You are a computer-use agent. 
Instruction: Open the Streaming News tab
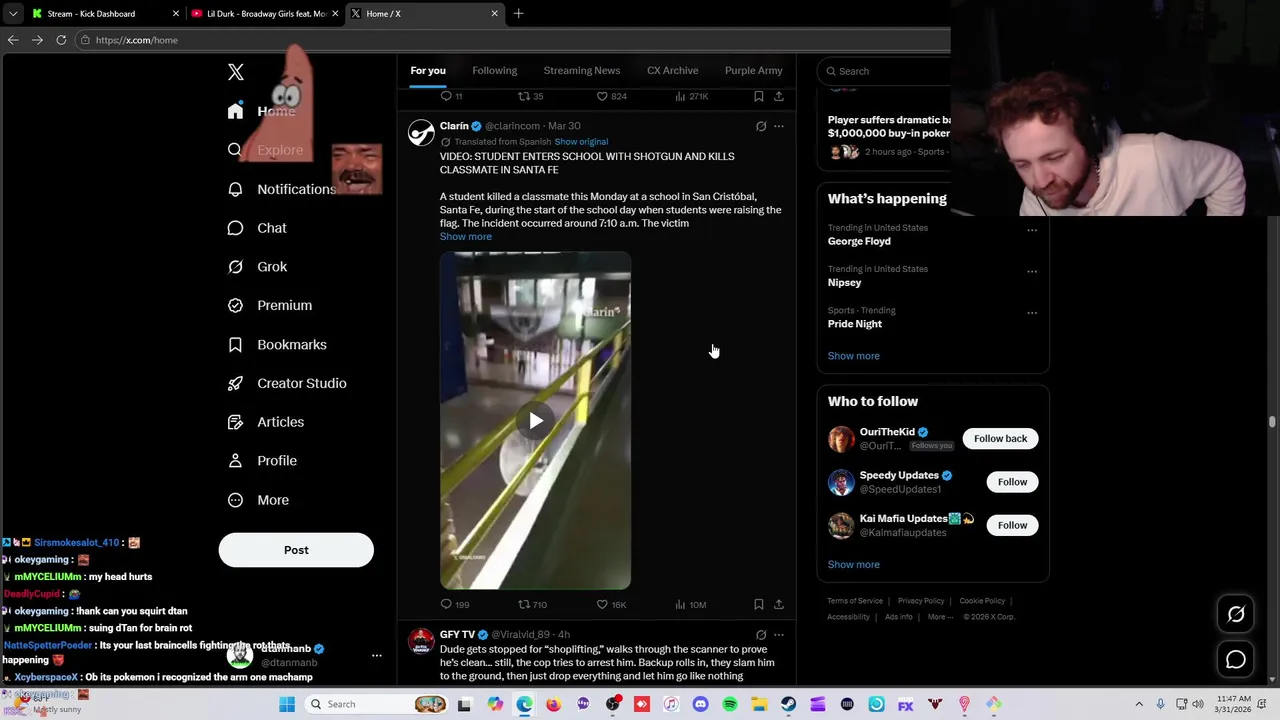[x=582, y=70]
